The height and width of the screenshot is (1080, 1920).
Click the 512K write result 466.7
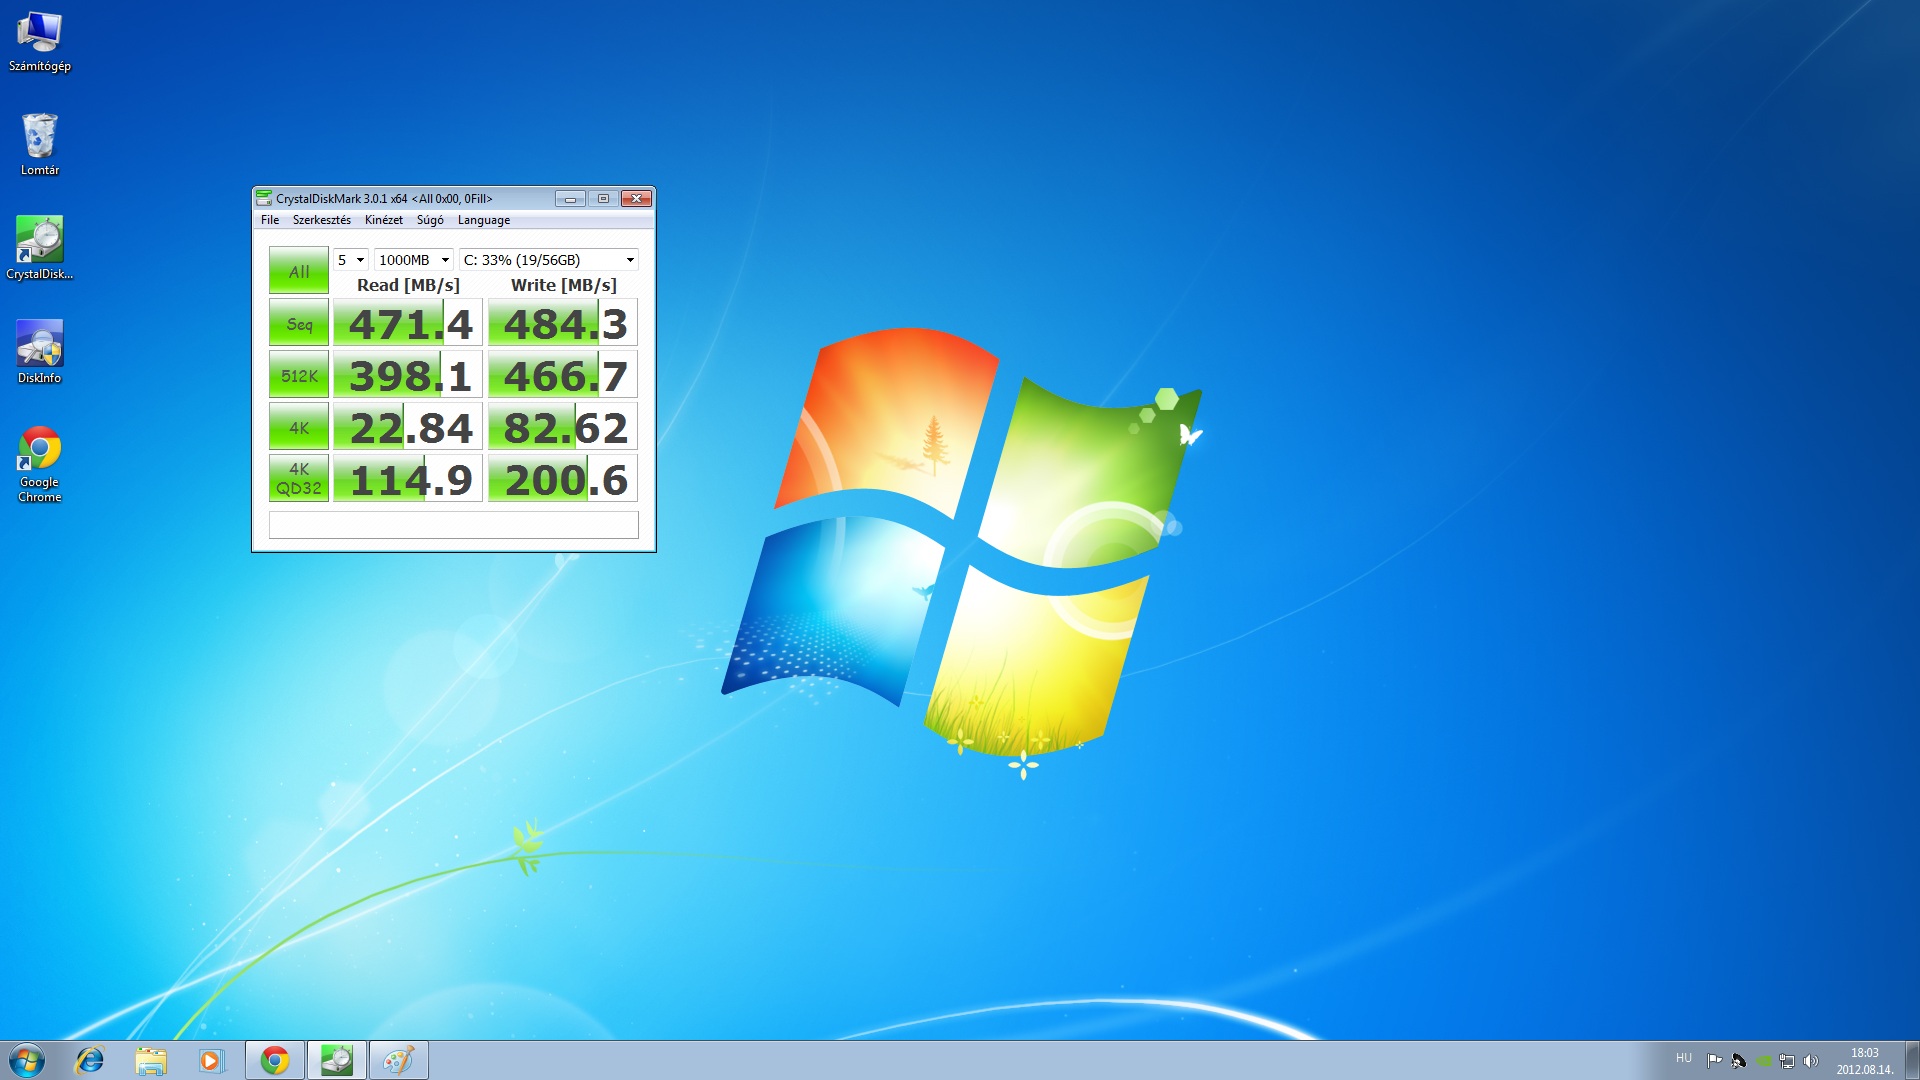[x=563, y=375]
